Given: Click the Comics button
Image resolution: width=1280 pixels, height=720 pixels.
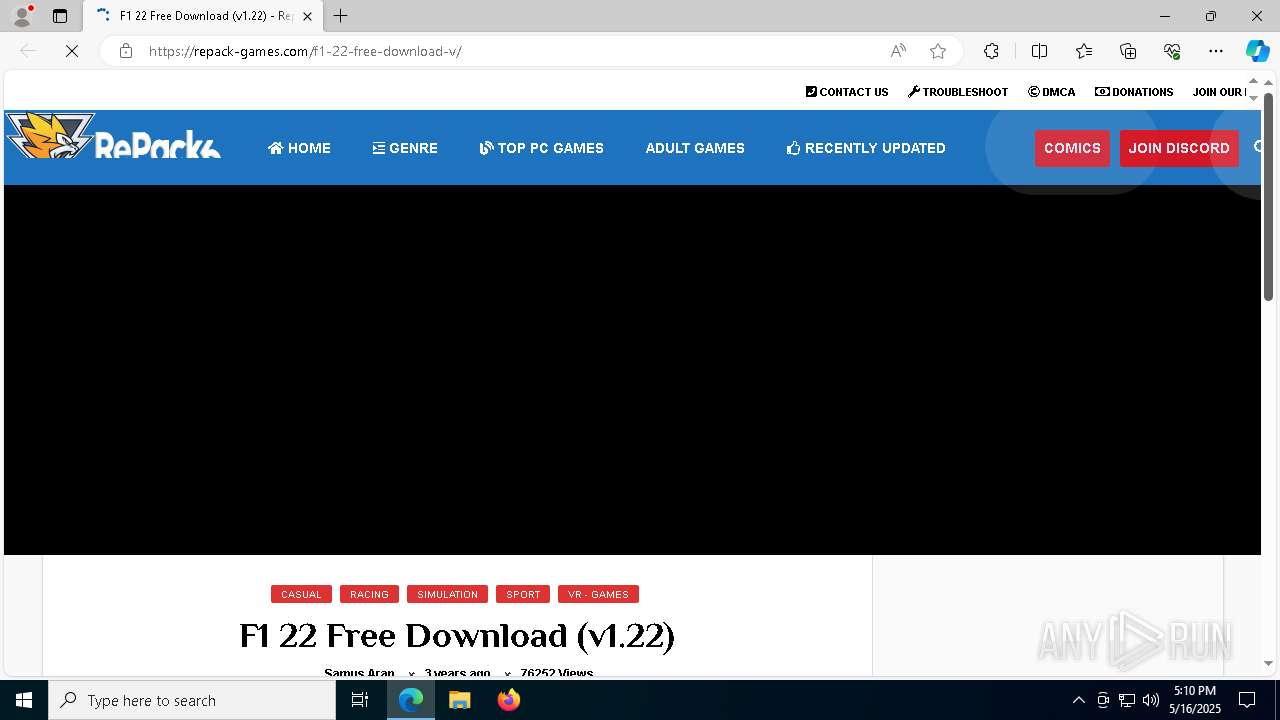Looking at the screenshot, I should 1072,148.
